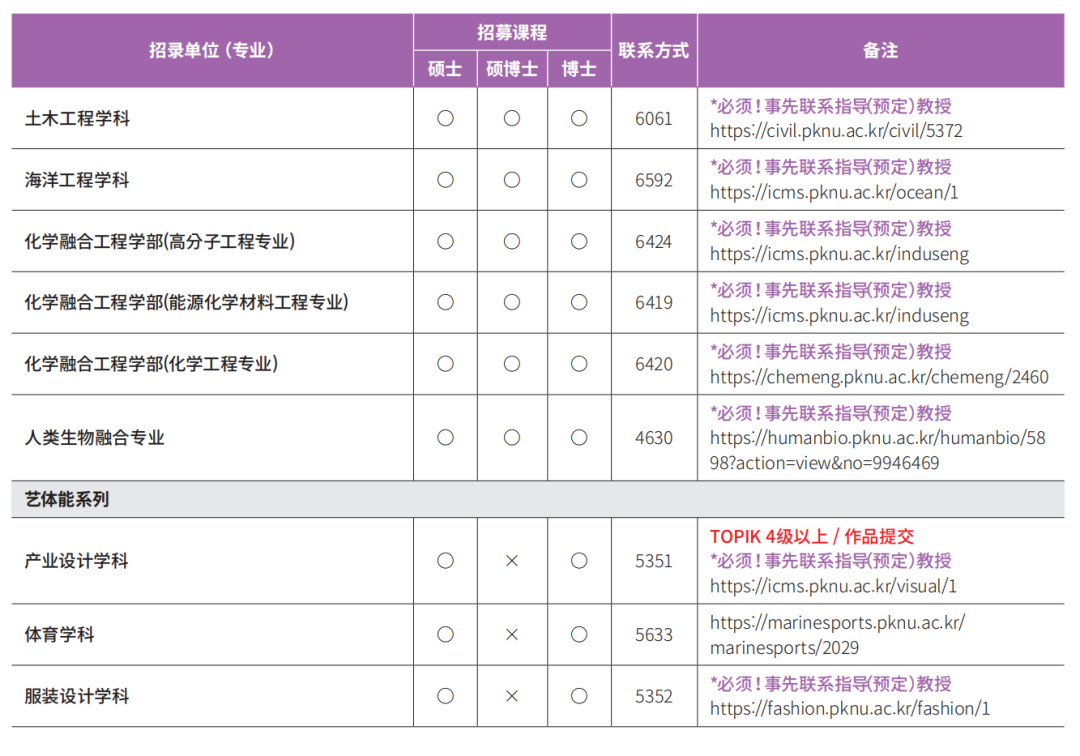Click the red TOPIK 4级以上 requirement text
Viewport: 1080px width, 756px height.
pyautogui.click(x=811, y=536)
